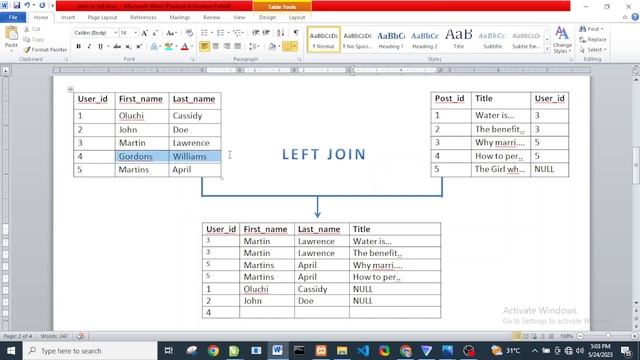Align text to center
This screenshot has height=360, width=640.
(x=216, y=47)
